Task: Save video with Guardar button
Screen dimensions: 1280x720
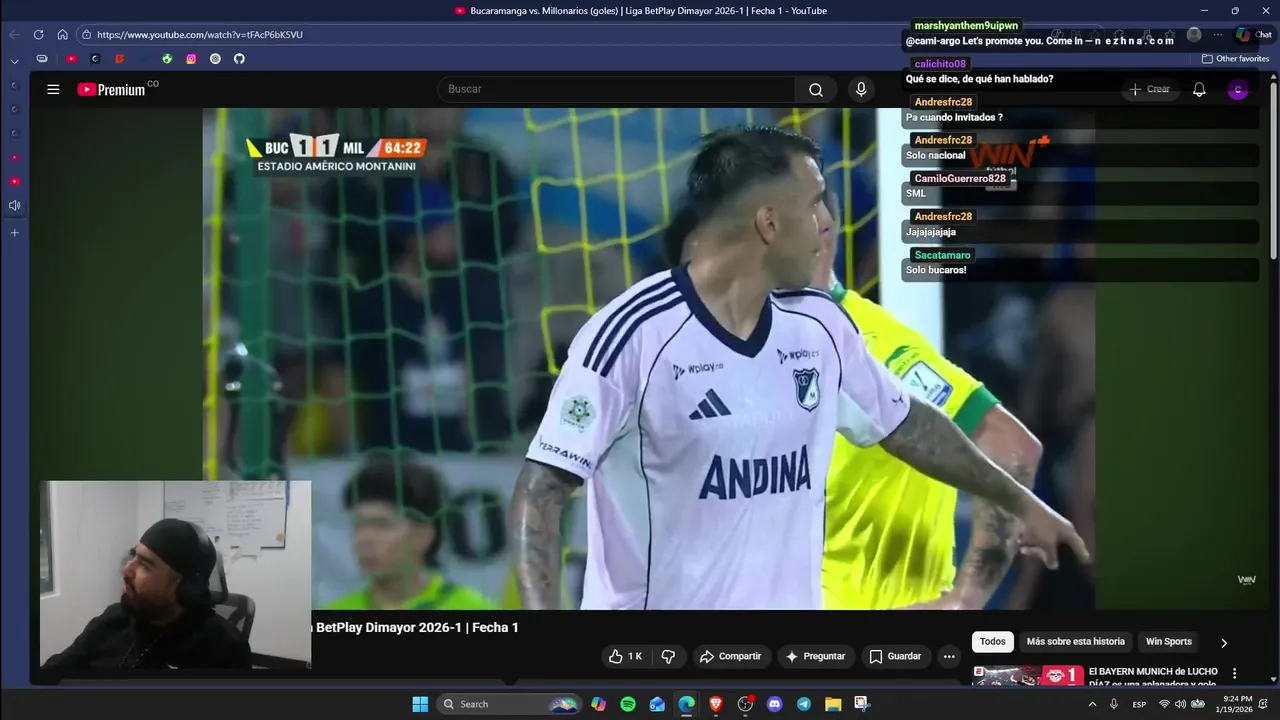Action: [896, 656]
